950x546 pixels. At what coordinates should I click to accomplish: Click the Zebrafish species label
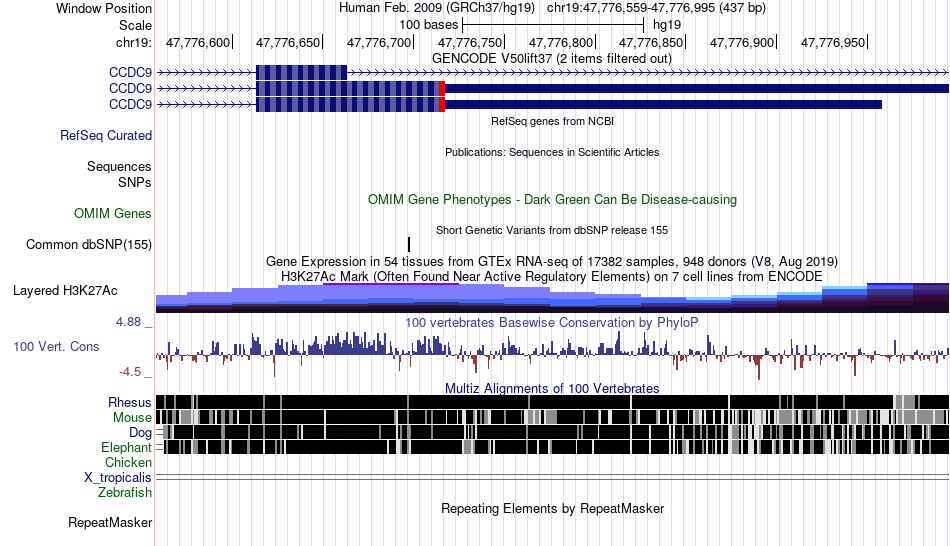click(x=125, y=492)
